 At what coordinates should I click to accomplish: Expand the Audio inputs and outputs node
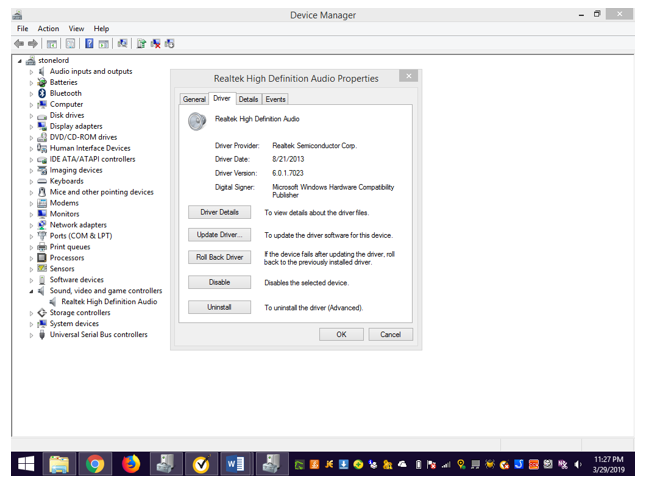[31, 72]
